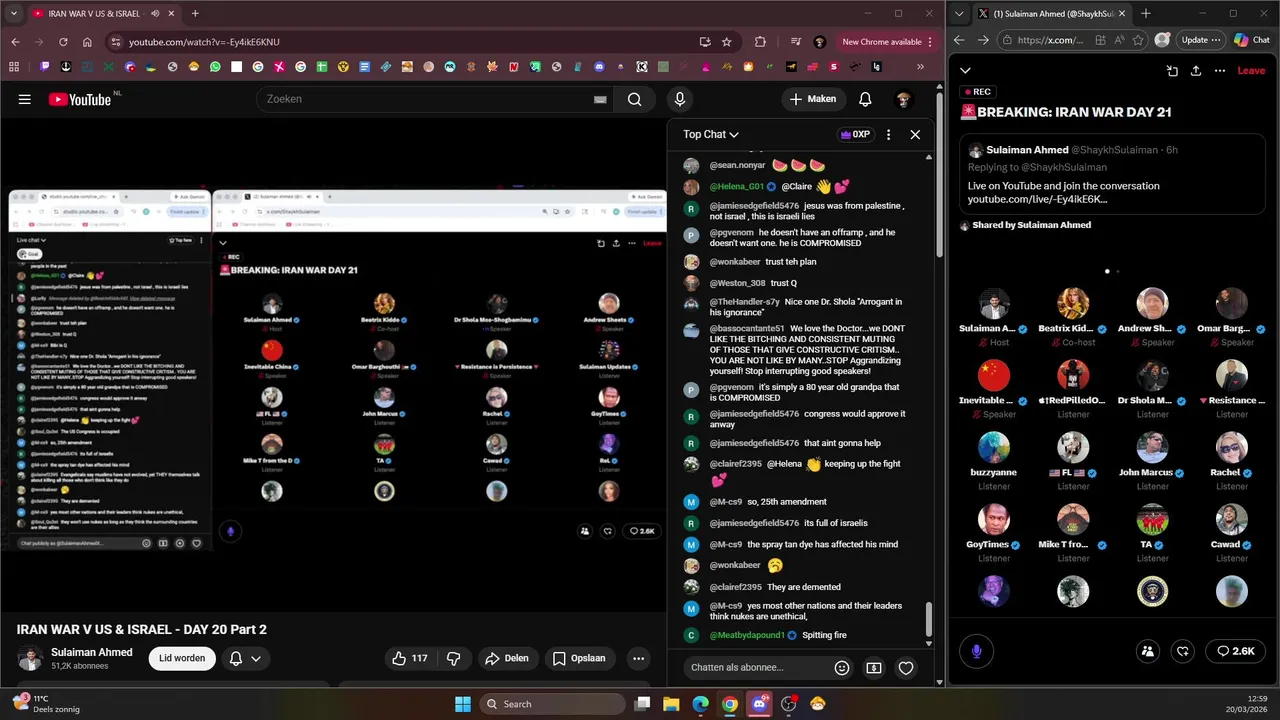1280x720 pixels.
Task: Open Chrome media controls icon
Action: pyautogui.click(x=796, y=42)
